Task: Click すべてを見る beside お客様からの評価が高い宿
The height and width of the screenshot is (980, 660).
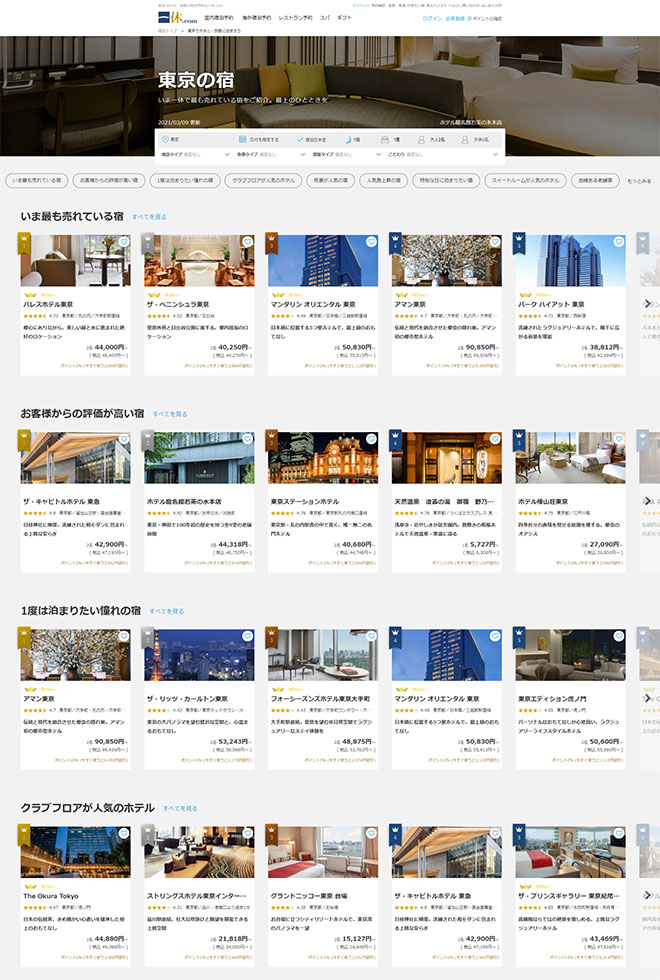Action: coord(170,414)
